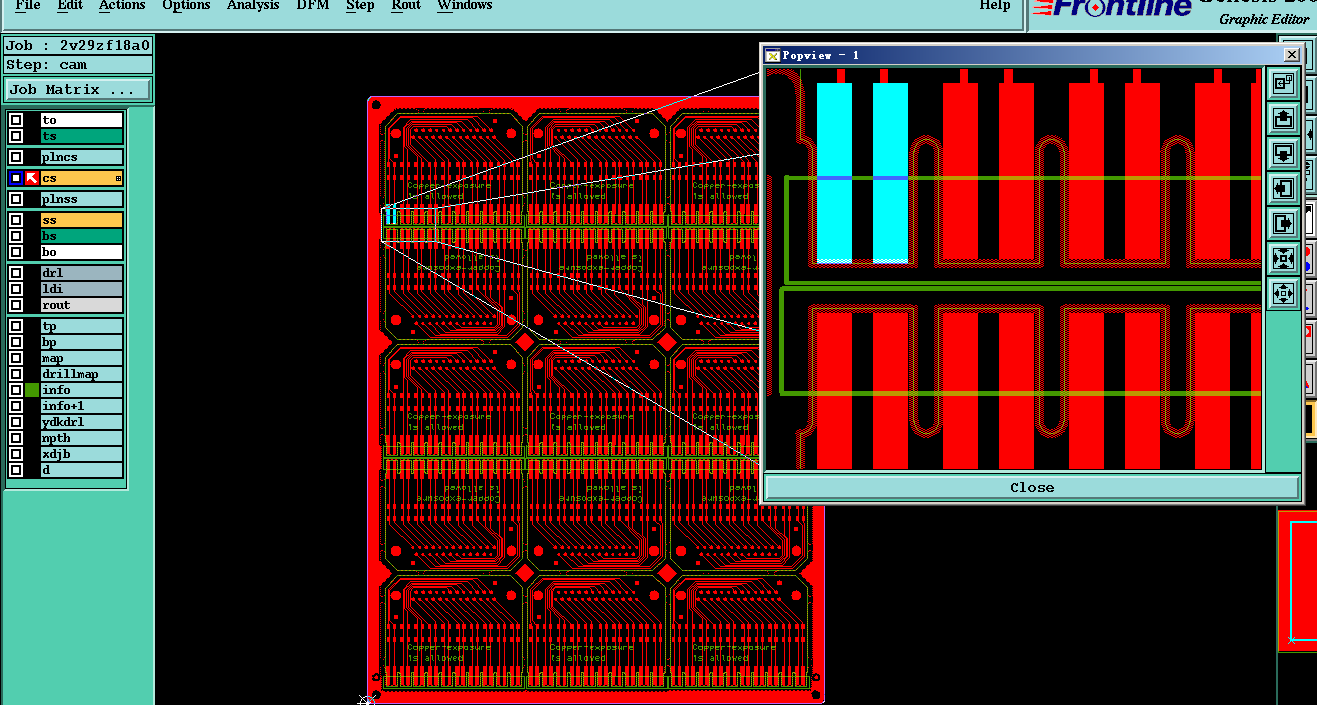The image size is (1317, 705).
Task: Toggle display checkbox for the 'drl' layer
Action: pos(16,273)
